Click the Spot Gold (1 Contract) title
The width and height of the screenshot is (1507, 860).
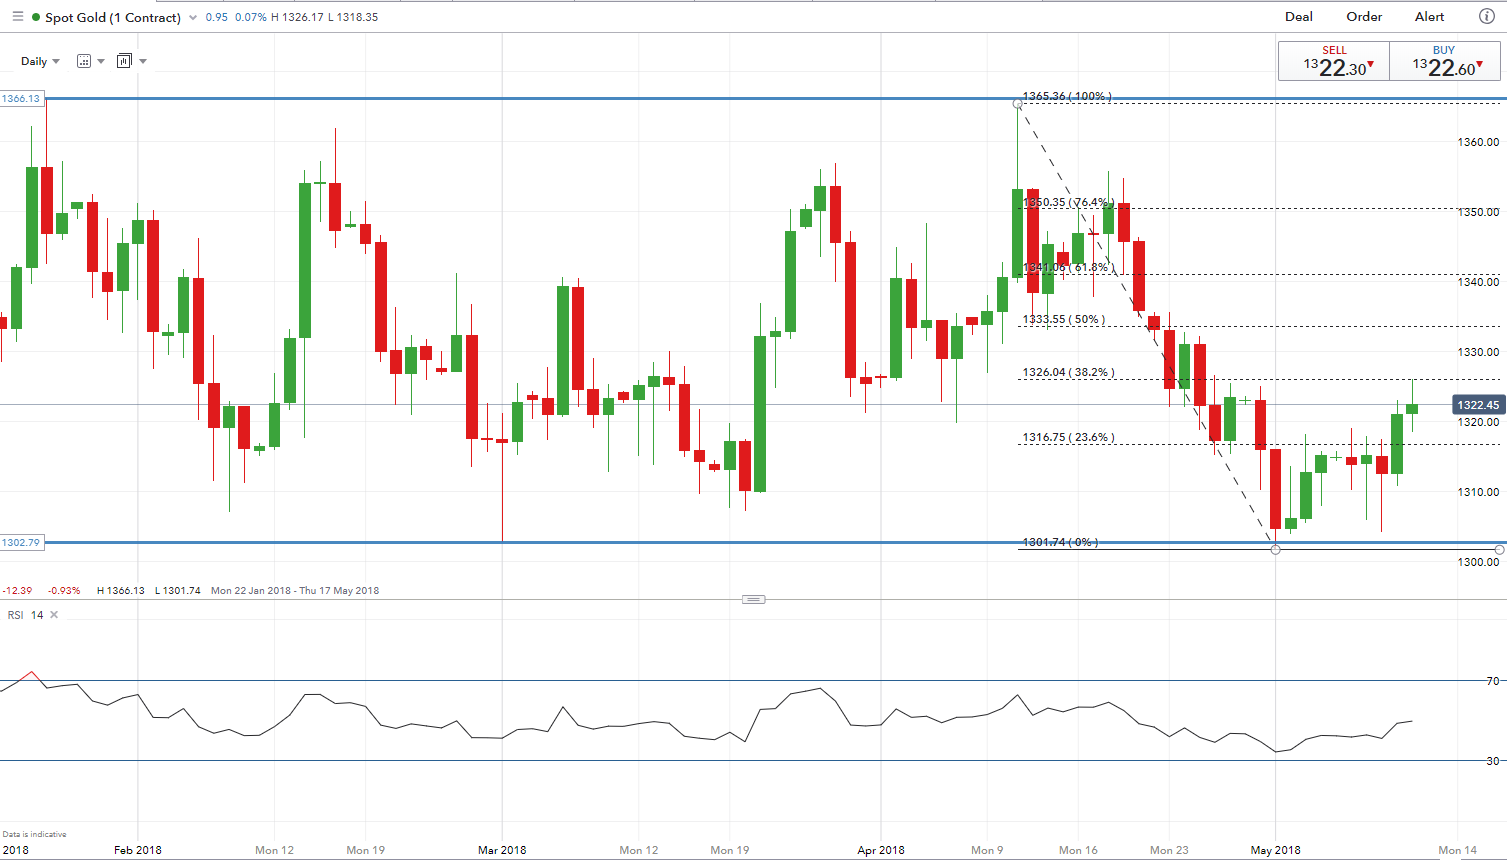pyautogui.click(x=113, y=18)
